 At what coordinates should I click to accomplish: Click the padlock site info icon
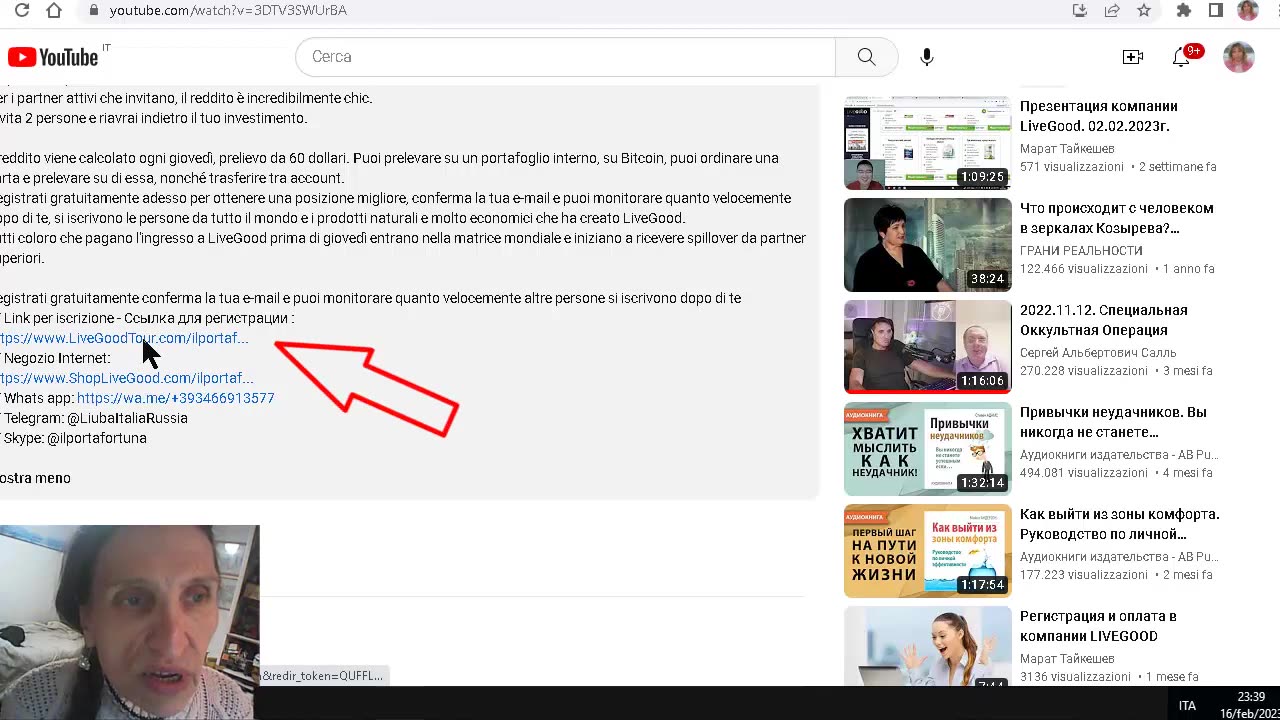point(93,10)
